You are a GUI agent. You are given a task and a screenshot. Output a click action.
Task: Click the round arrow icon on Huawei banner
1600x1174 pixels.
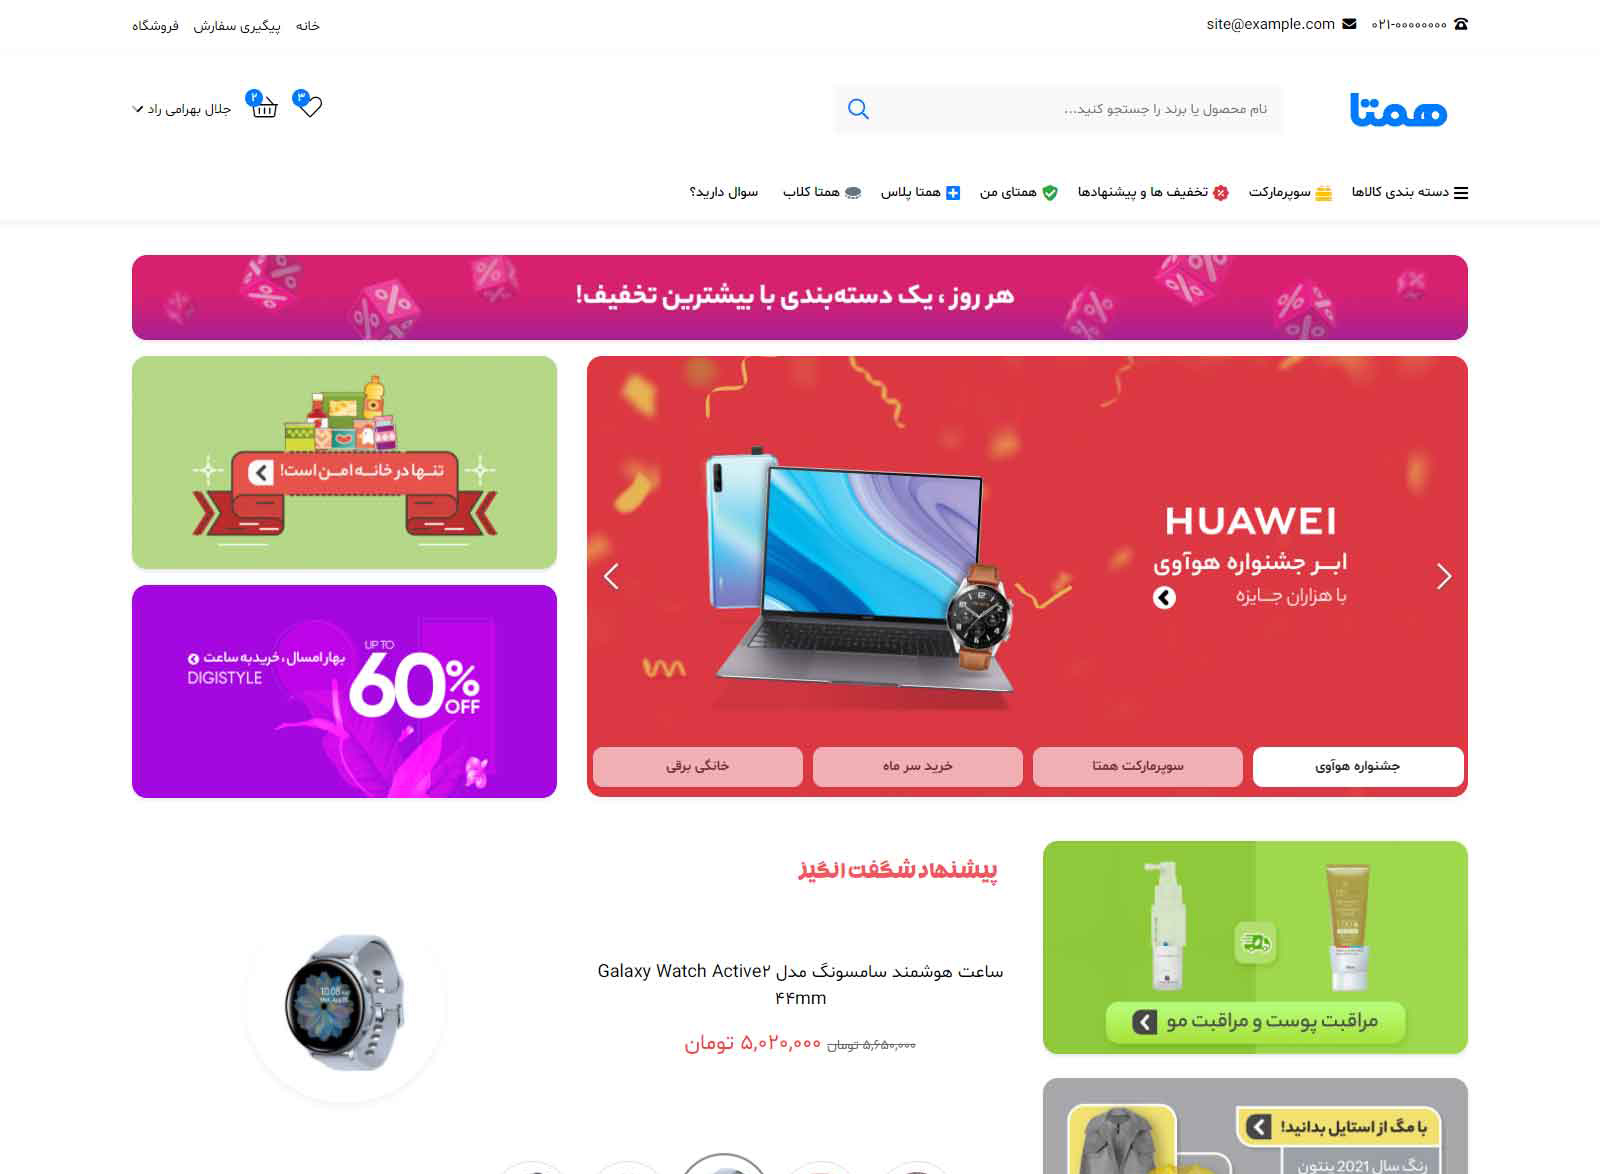click(x=1164, y=597)
